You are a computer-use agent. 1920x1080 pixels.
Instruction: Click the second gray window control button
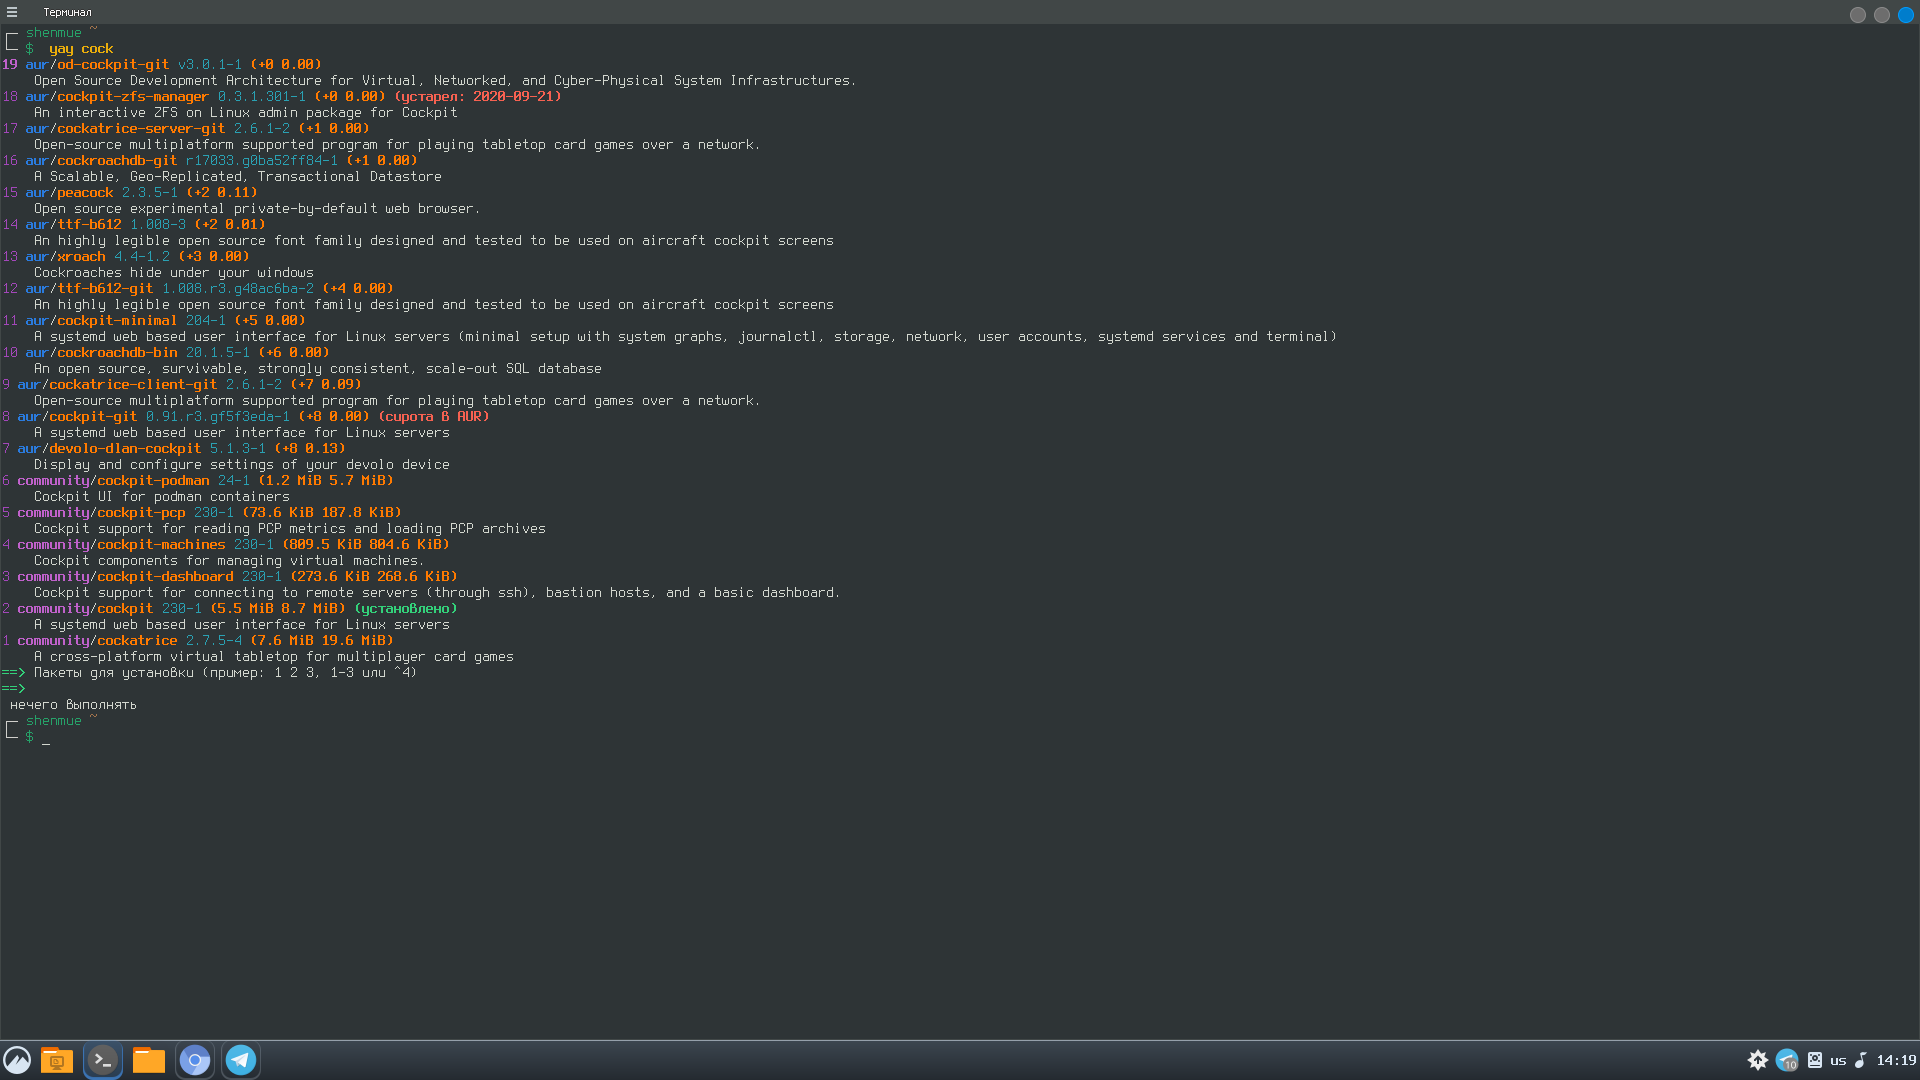[x=1882, y=15]
